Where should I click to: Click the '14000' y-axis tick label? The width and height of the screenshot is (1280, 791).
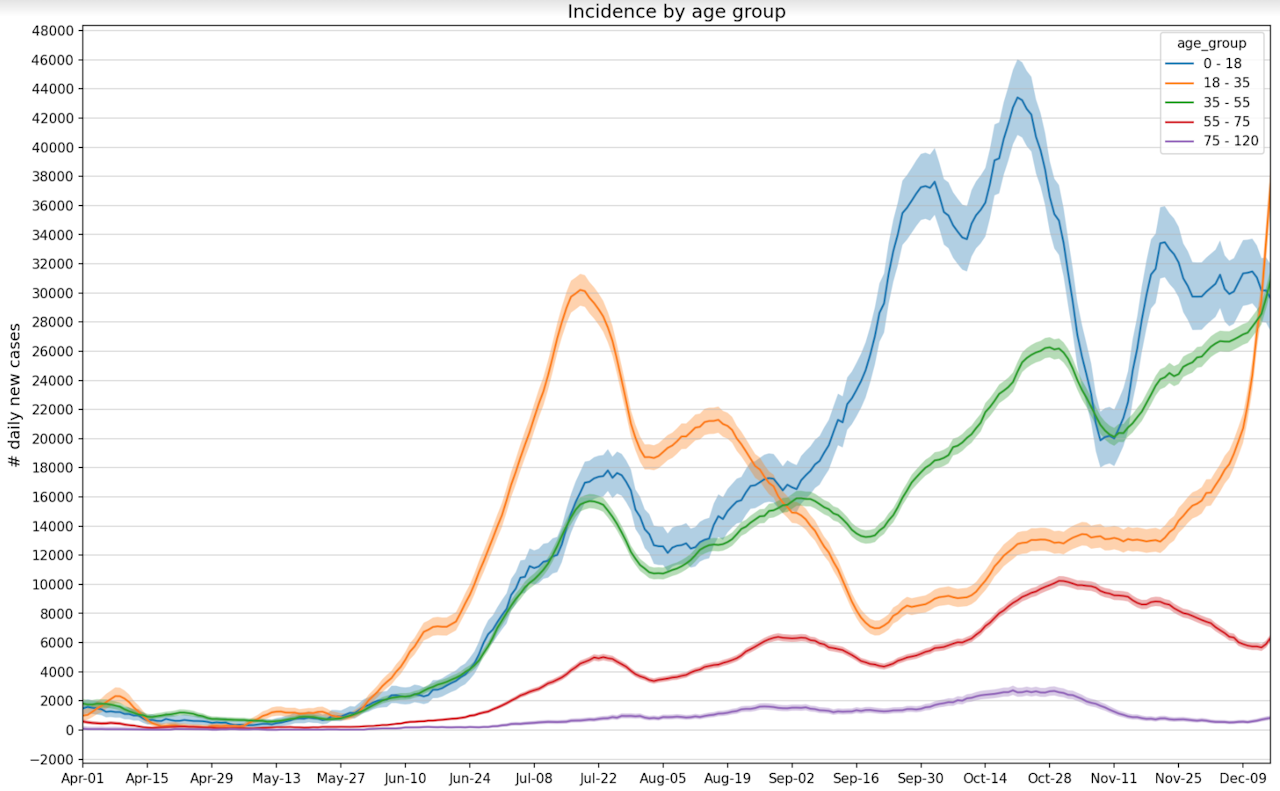point(53,526)
